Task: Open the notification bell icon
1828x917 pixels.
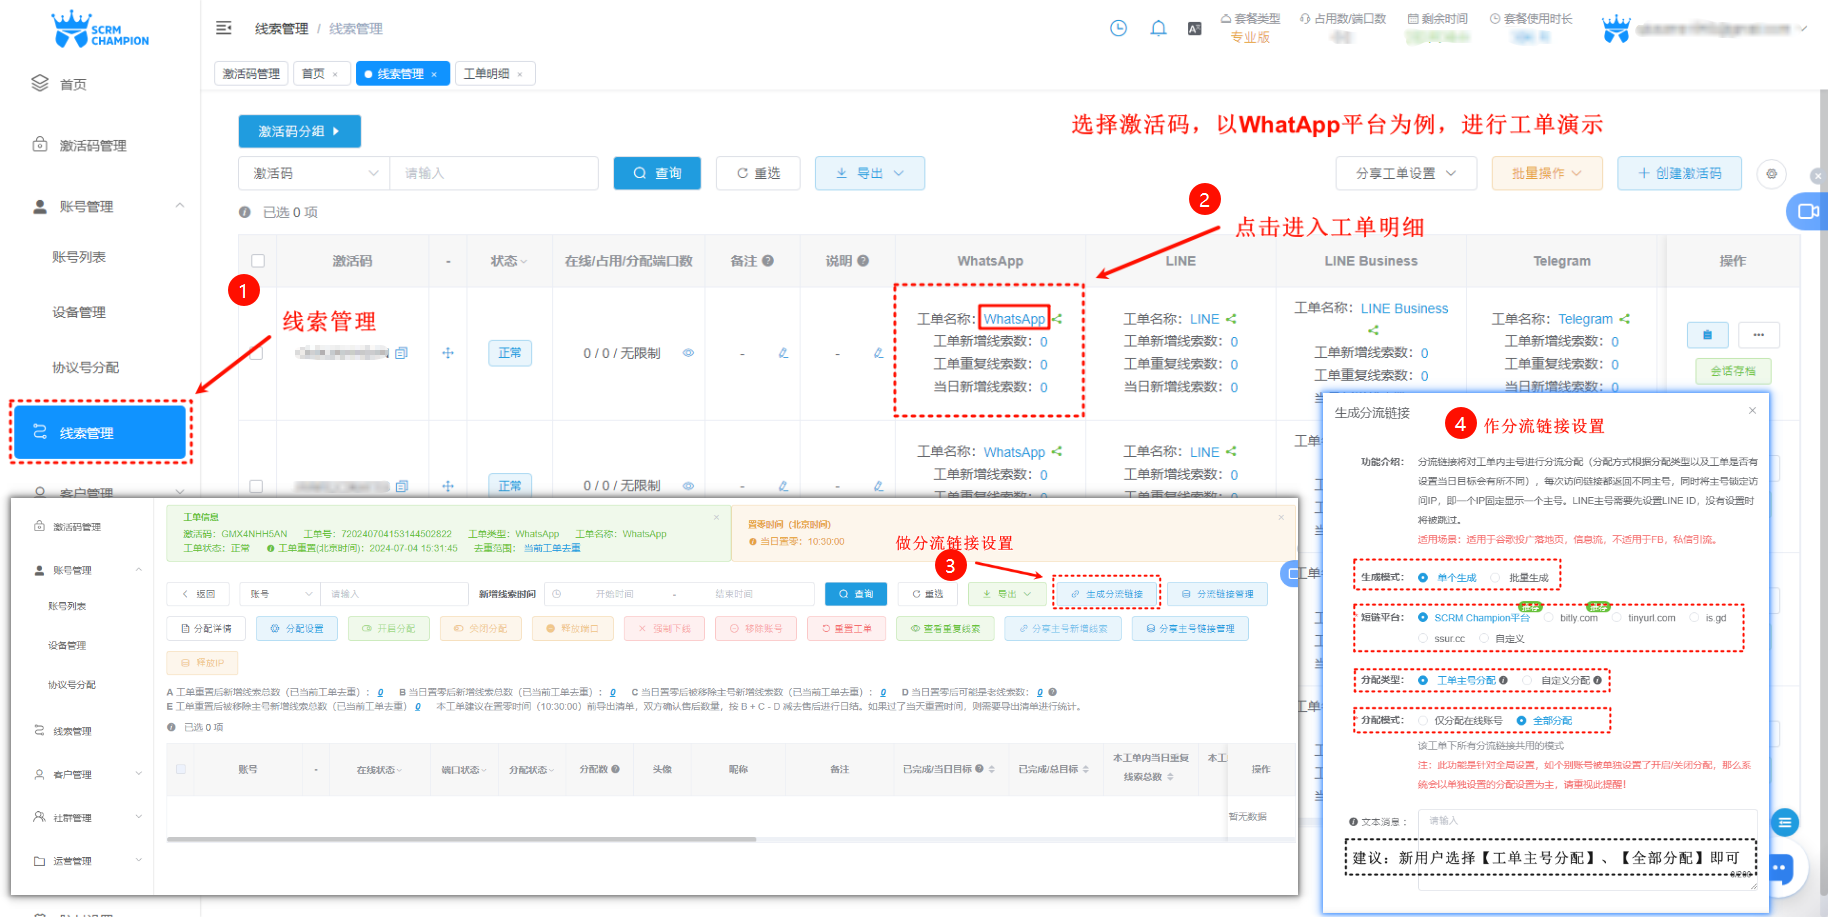Action: tap(1158, 28)
